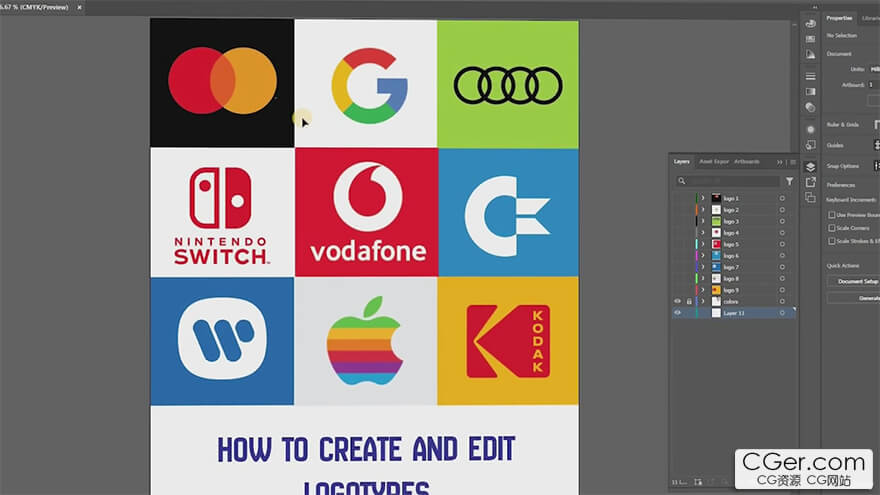Toggle visibility eye of colors layer

[677, 301]
